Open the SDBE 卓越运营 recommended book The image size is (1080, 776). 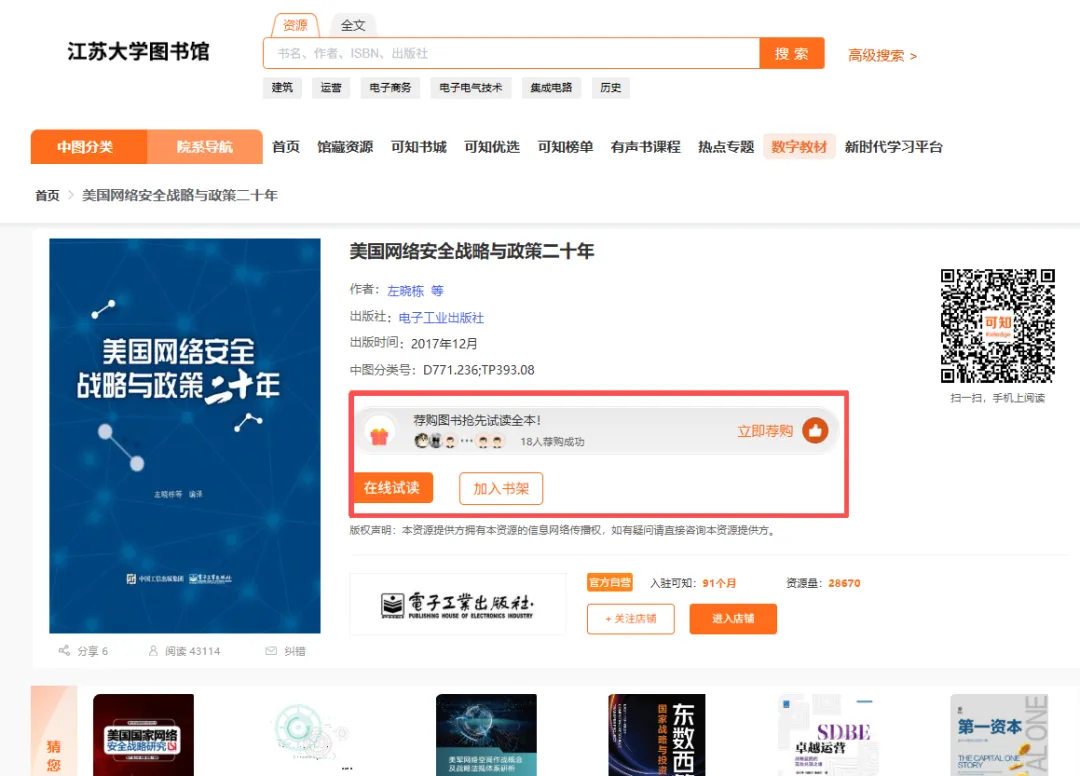[828, 735]
